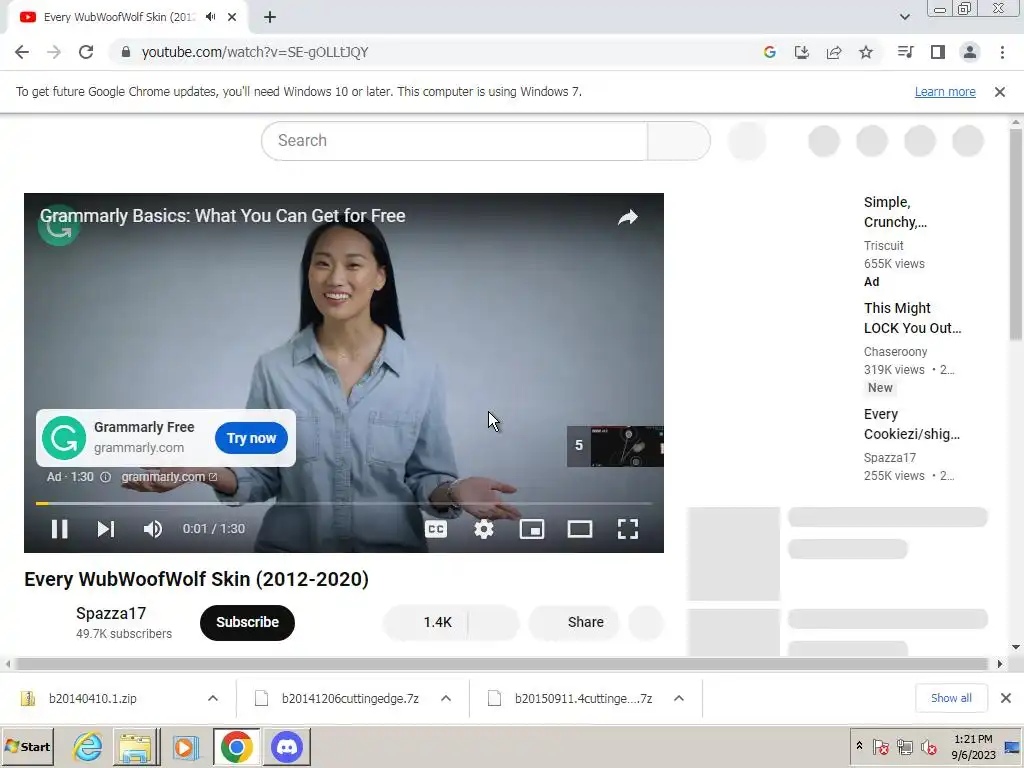Expand options for b20141206cuttingedge.7z download
1024x768 pixels.
pyautogui.click(x=446, y=698)
